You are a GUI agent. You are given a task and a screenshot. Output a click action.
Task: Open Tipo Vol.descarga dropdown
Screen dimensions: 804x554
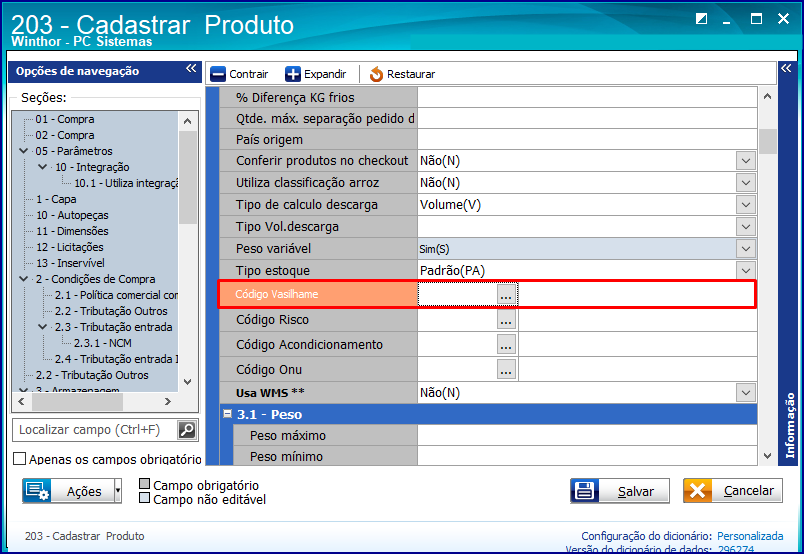[x=746, y=227]
